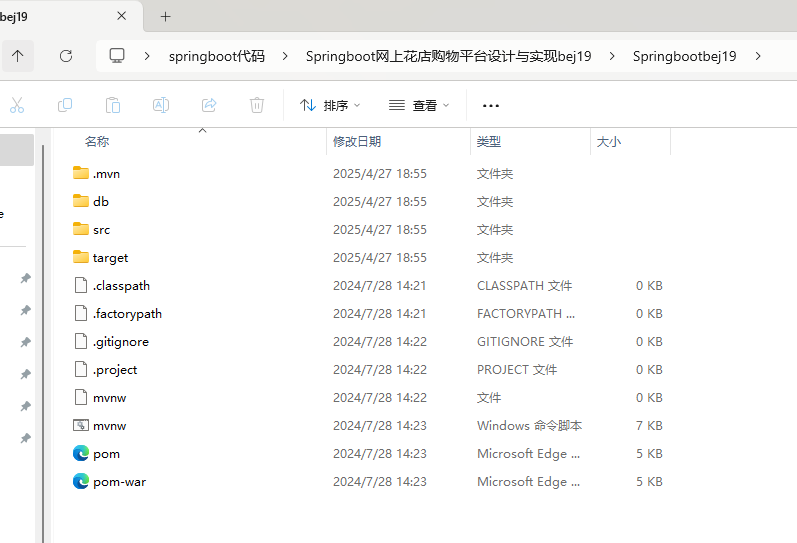Click the Share icon in toolbar
Viewport: 797px width, 543px height.
pyautogui.click(x=209, y=105)
